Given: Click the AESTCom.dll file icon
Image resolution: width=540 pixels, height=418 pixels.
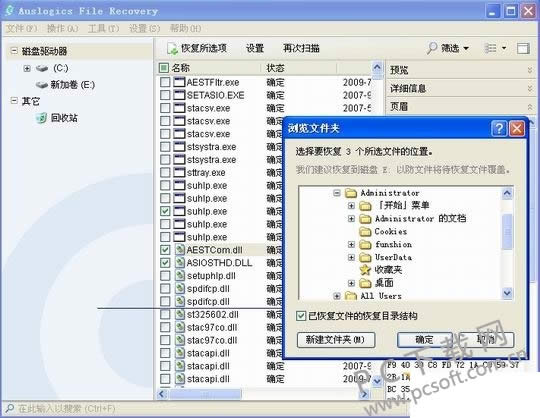Looking at the screenshot, I should pyautogui.click(x=179, y=250).
